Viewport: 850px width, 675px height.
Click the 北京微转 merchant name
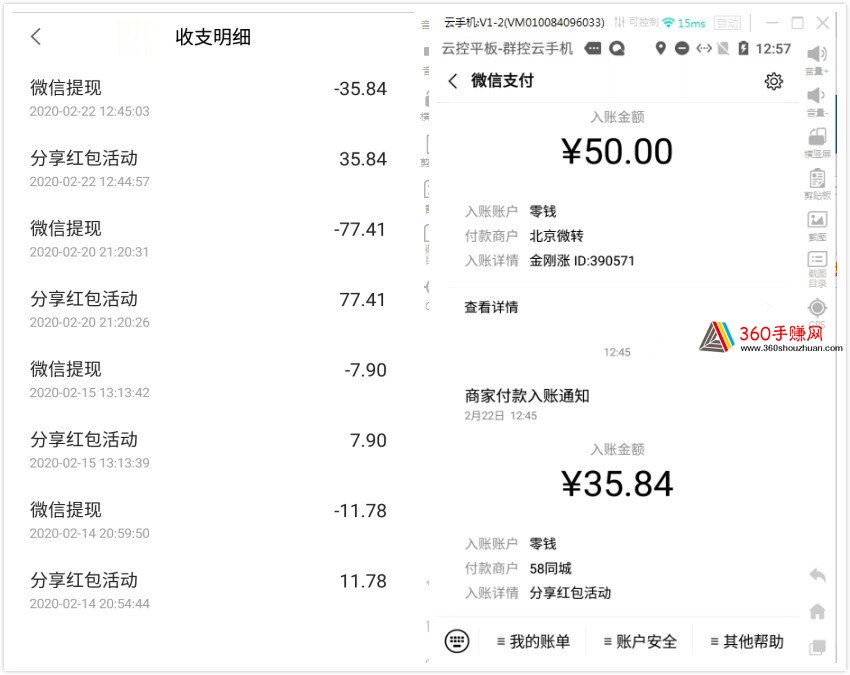click(x=556, y=236)
